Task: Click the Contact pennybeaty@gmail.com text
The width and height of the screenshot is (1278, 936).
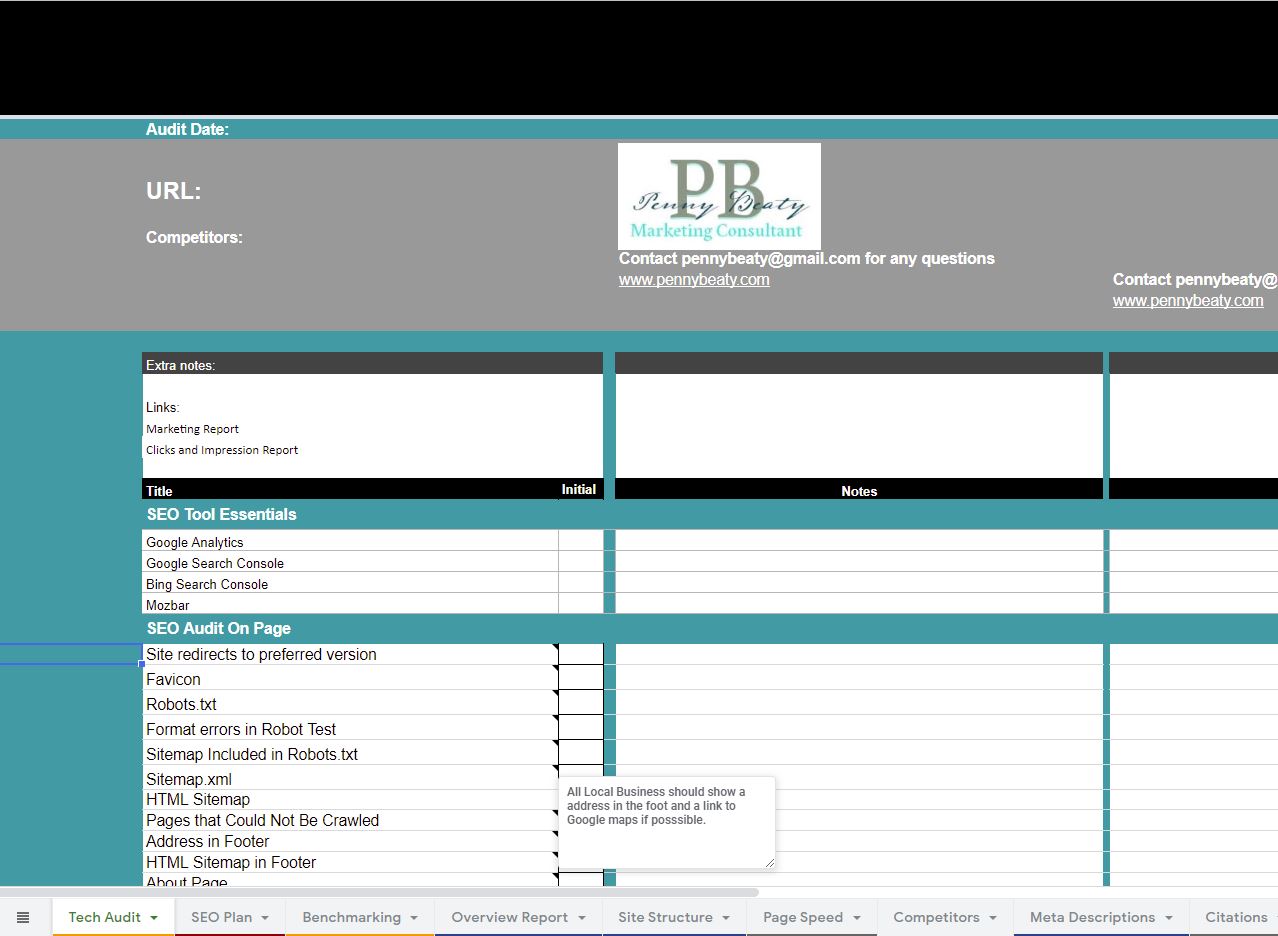Action: 806,258
